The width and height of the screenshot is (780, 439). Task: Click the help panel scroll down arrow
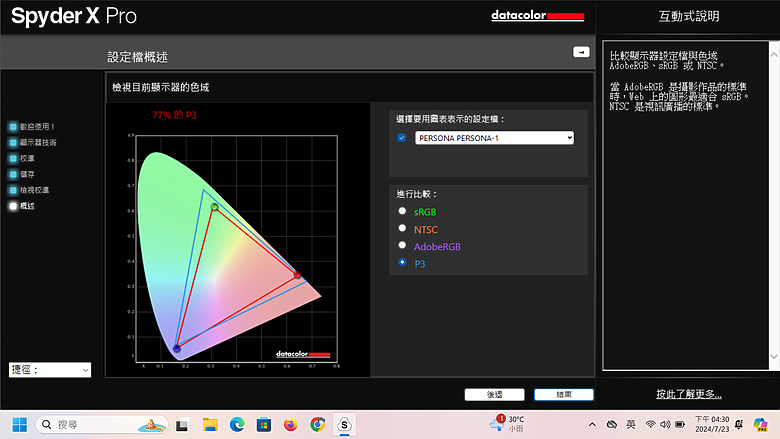pos(774,356)
